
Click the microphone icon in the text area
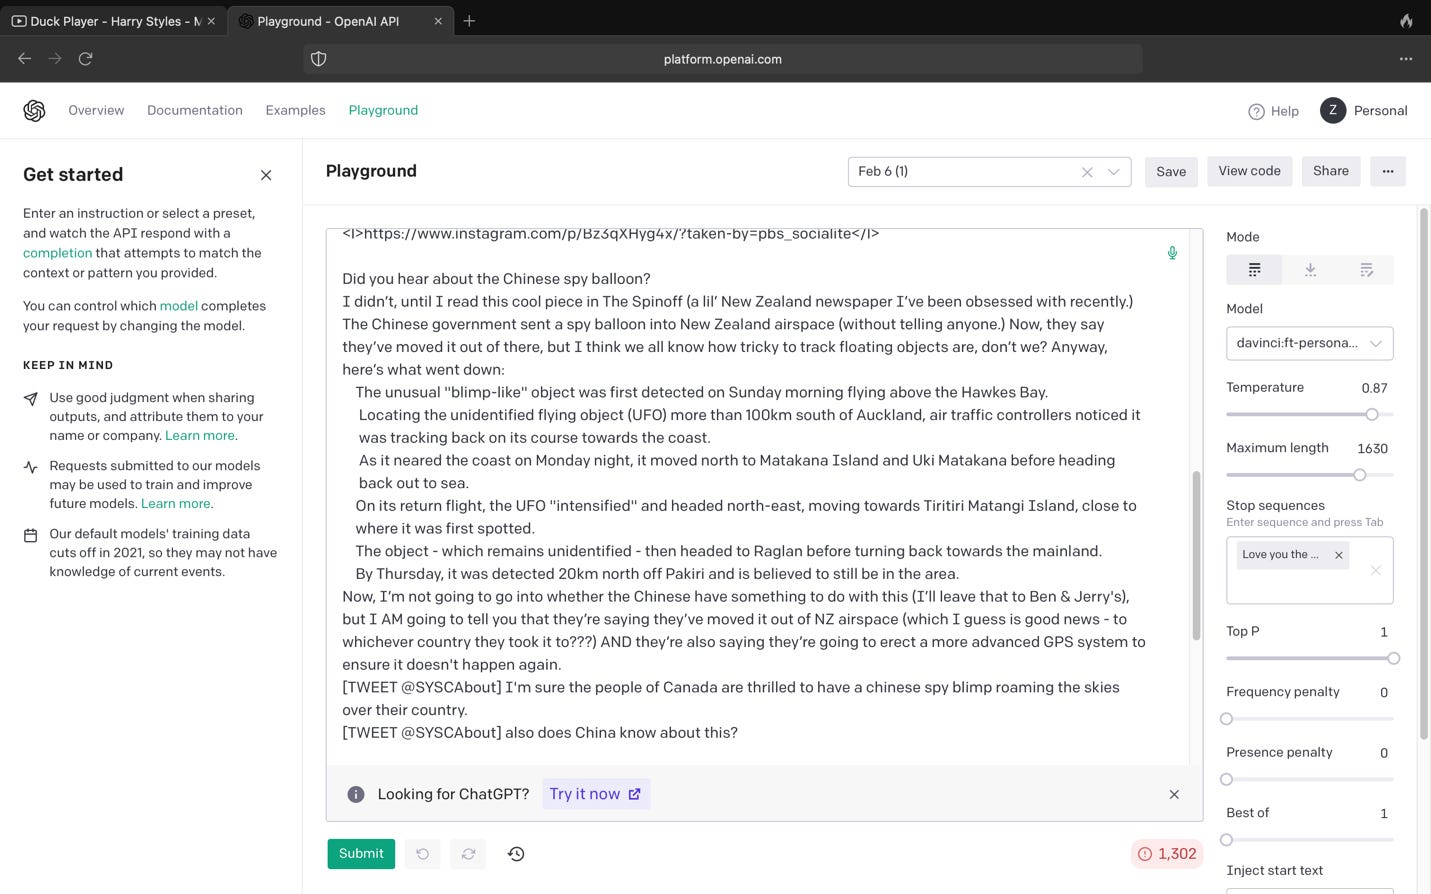point(1172,253)
